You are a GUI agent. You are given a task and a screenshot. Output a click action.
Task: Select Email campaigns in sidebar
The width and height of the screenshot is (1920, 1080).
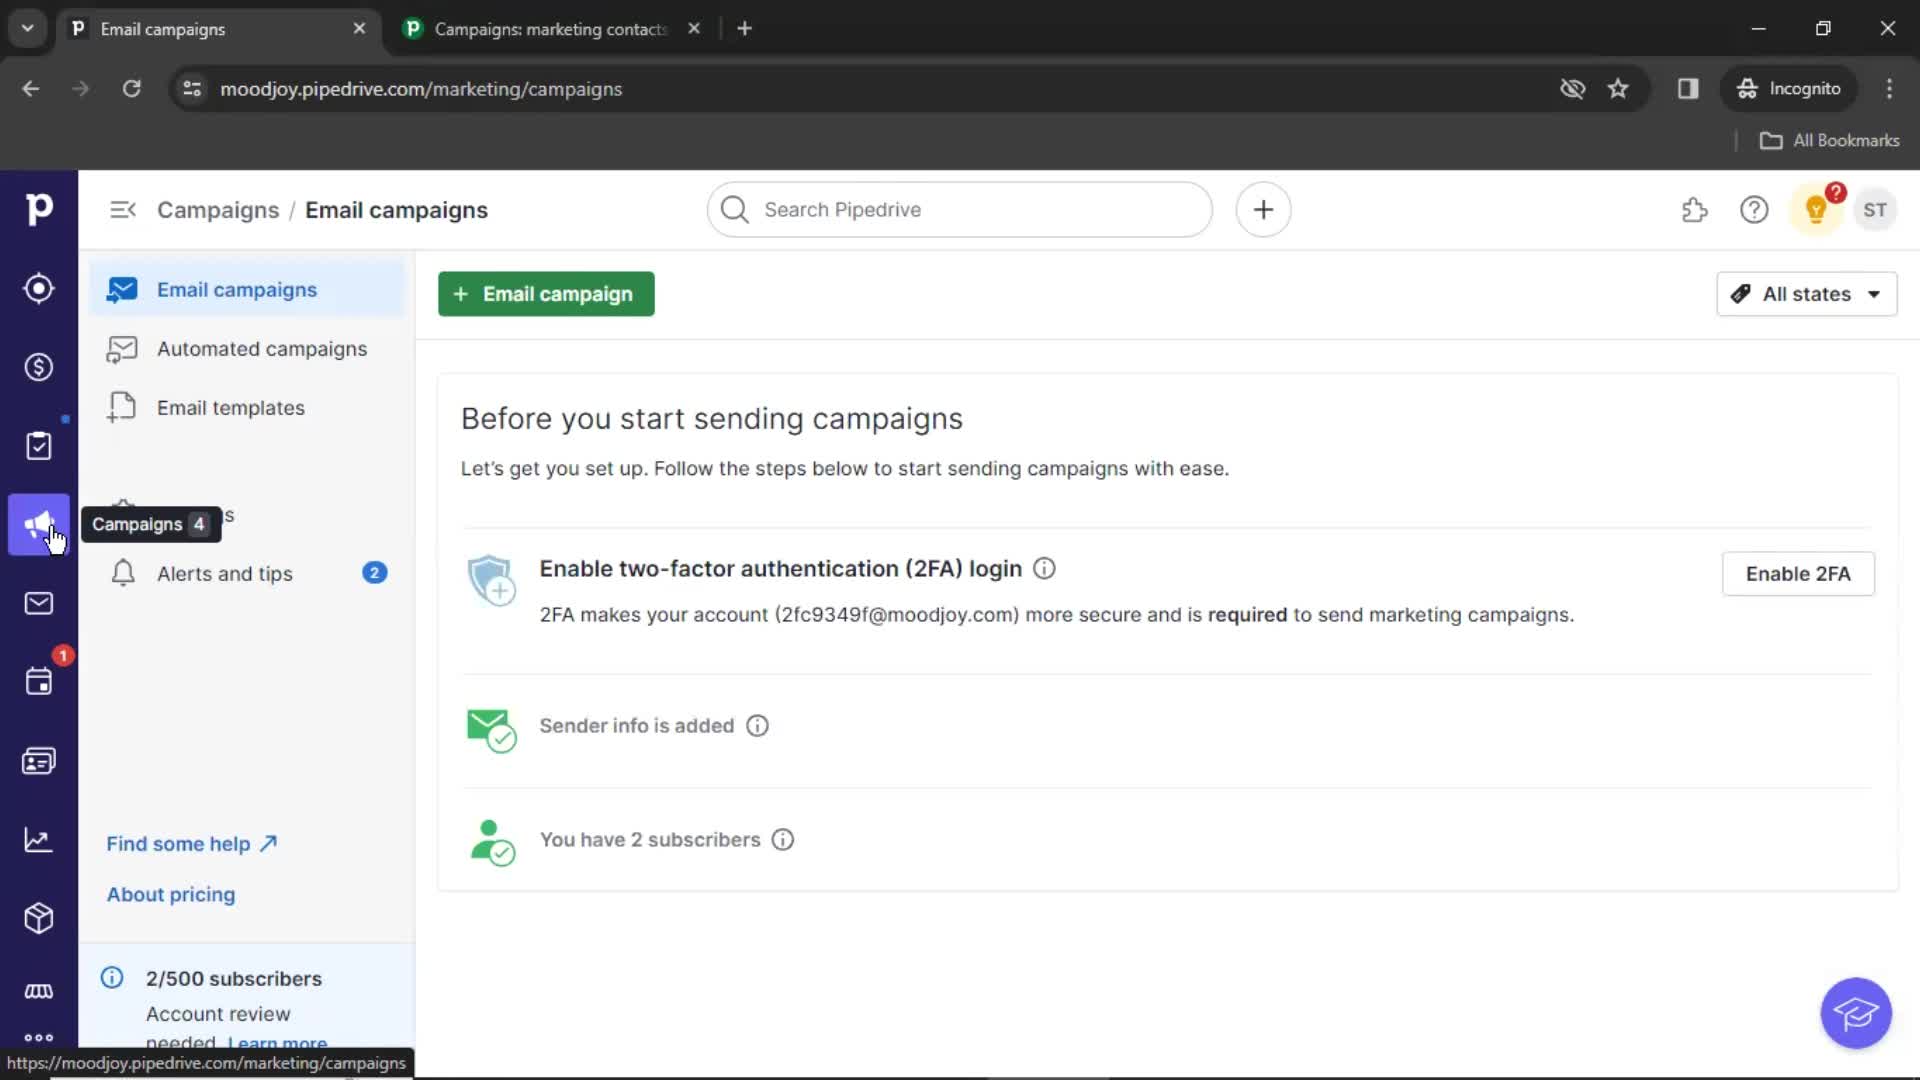(247, 290)
